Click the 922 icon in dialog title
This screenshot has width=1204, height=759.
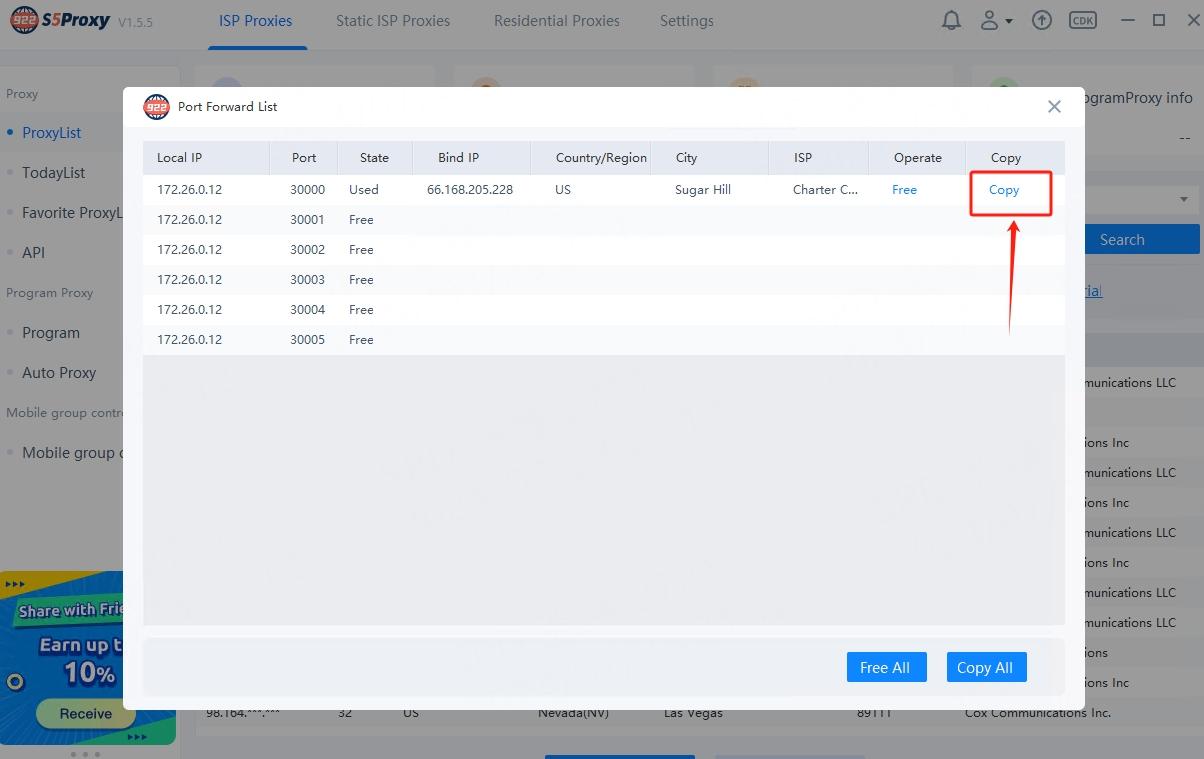coord(156,107)
